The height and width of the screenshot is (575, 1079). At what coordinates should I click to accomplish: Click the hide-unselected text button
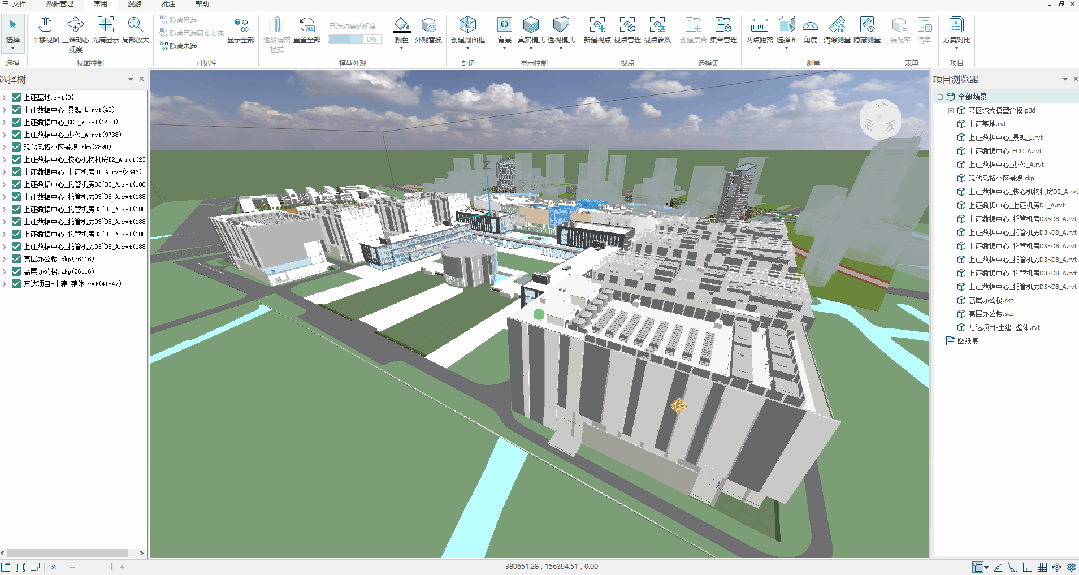[179, 45]
